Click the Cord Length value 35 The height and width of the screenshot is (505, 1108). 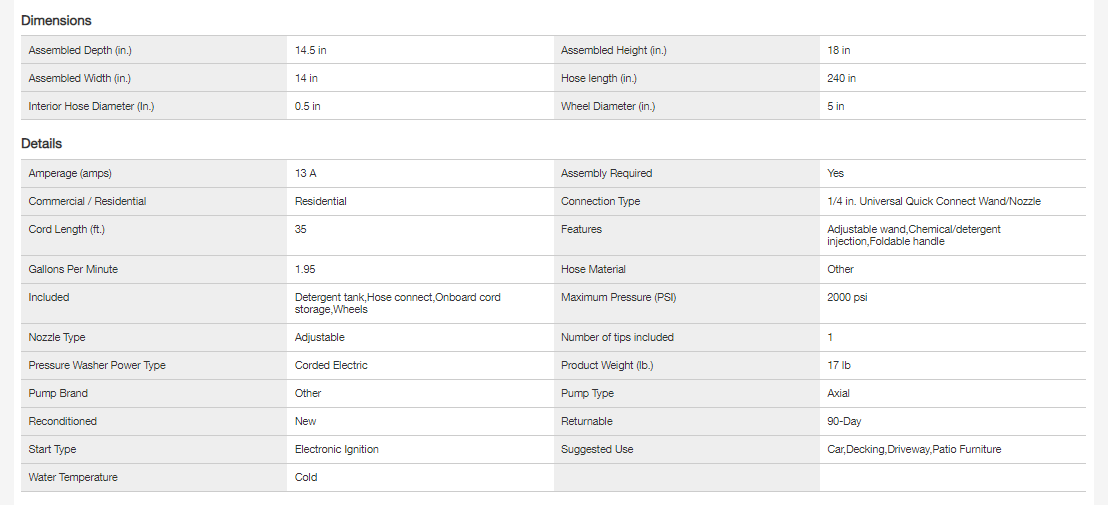coord(301,229)
